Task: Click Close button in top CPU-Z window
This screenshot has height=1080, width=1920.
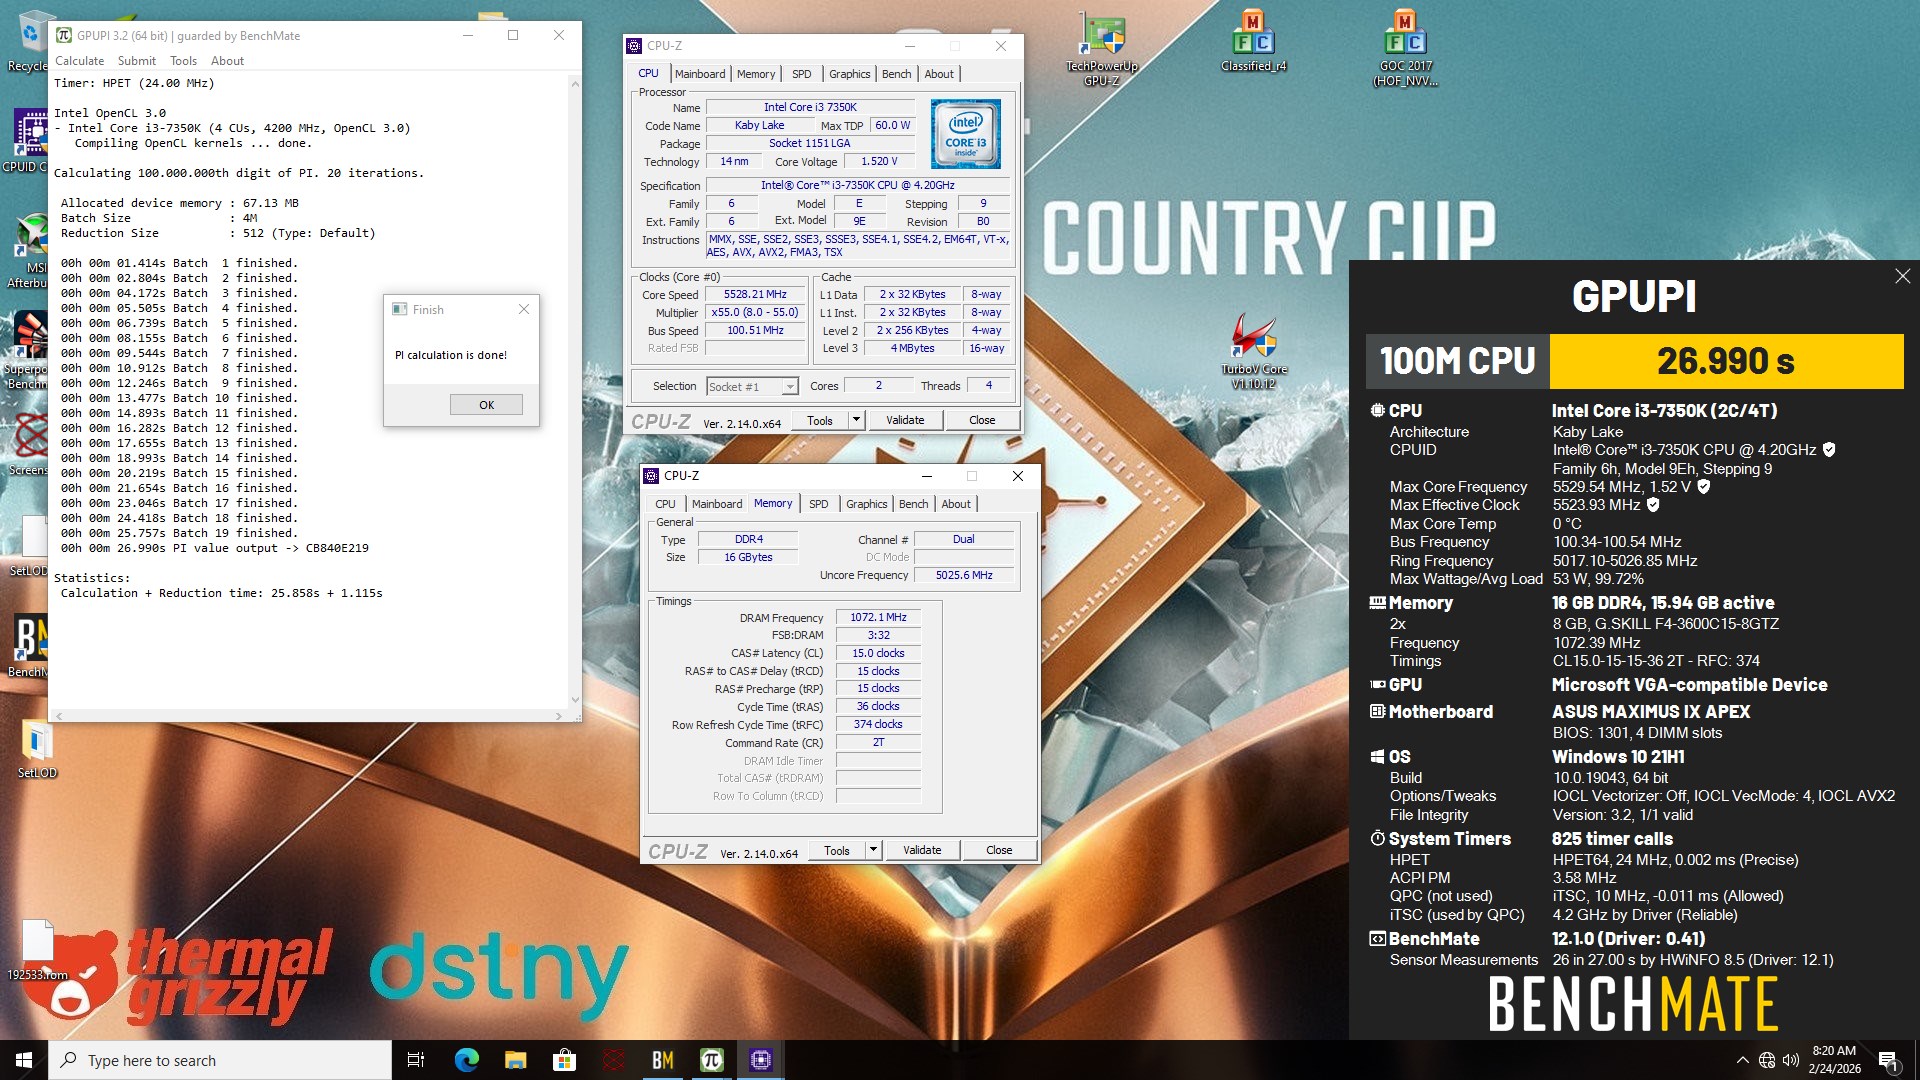Action: point(982,420)
